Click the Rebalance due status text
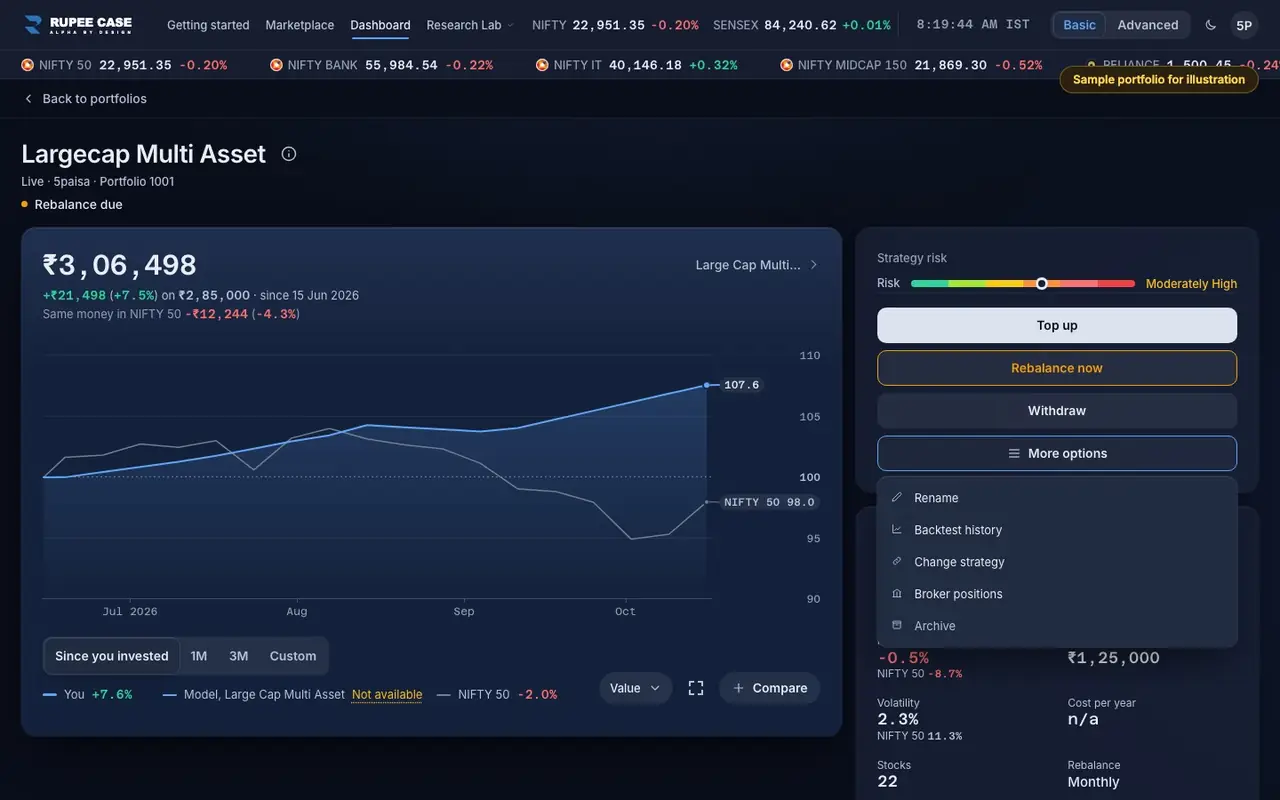This screenshot has height=800, width=1280. [x=78, y=205]
